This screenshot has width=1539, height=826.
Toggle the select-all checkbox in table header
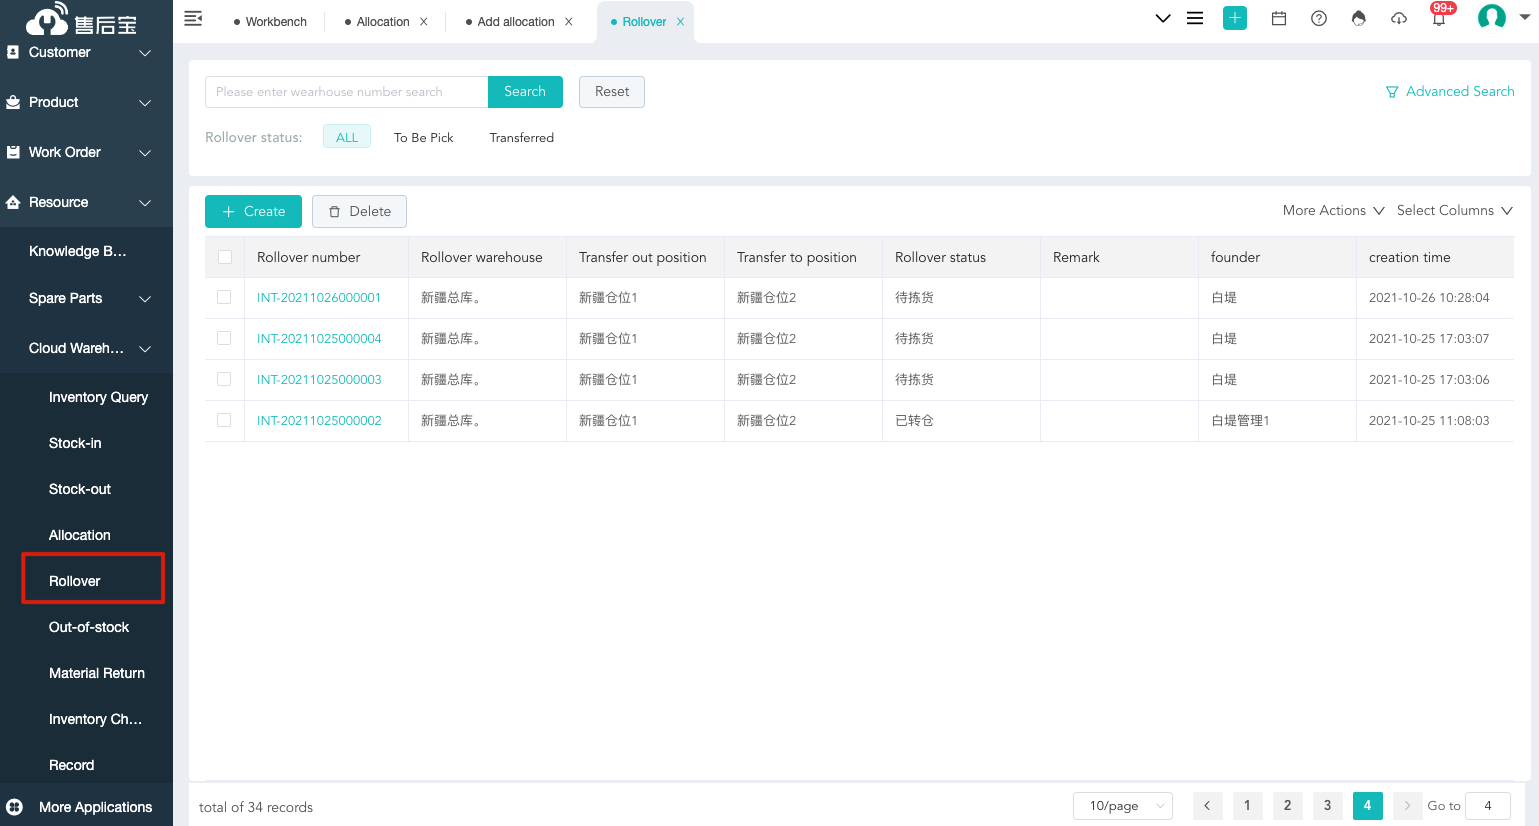pyautogui.click(x=225, y=257)
